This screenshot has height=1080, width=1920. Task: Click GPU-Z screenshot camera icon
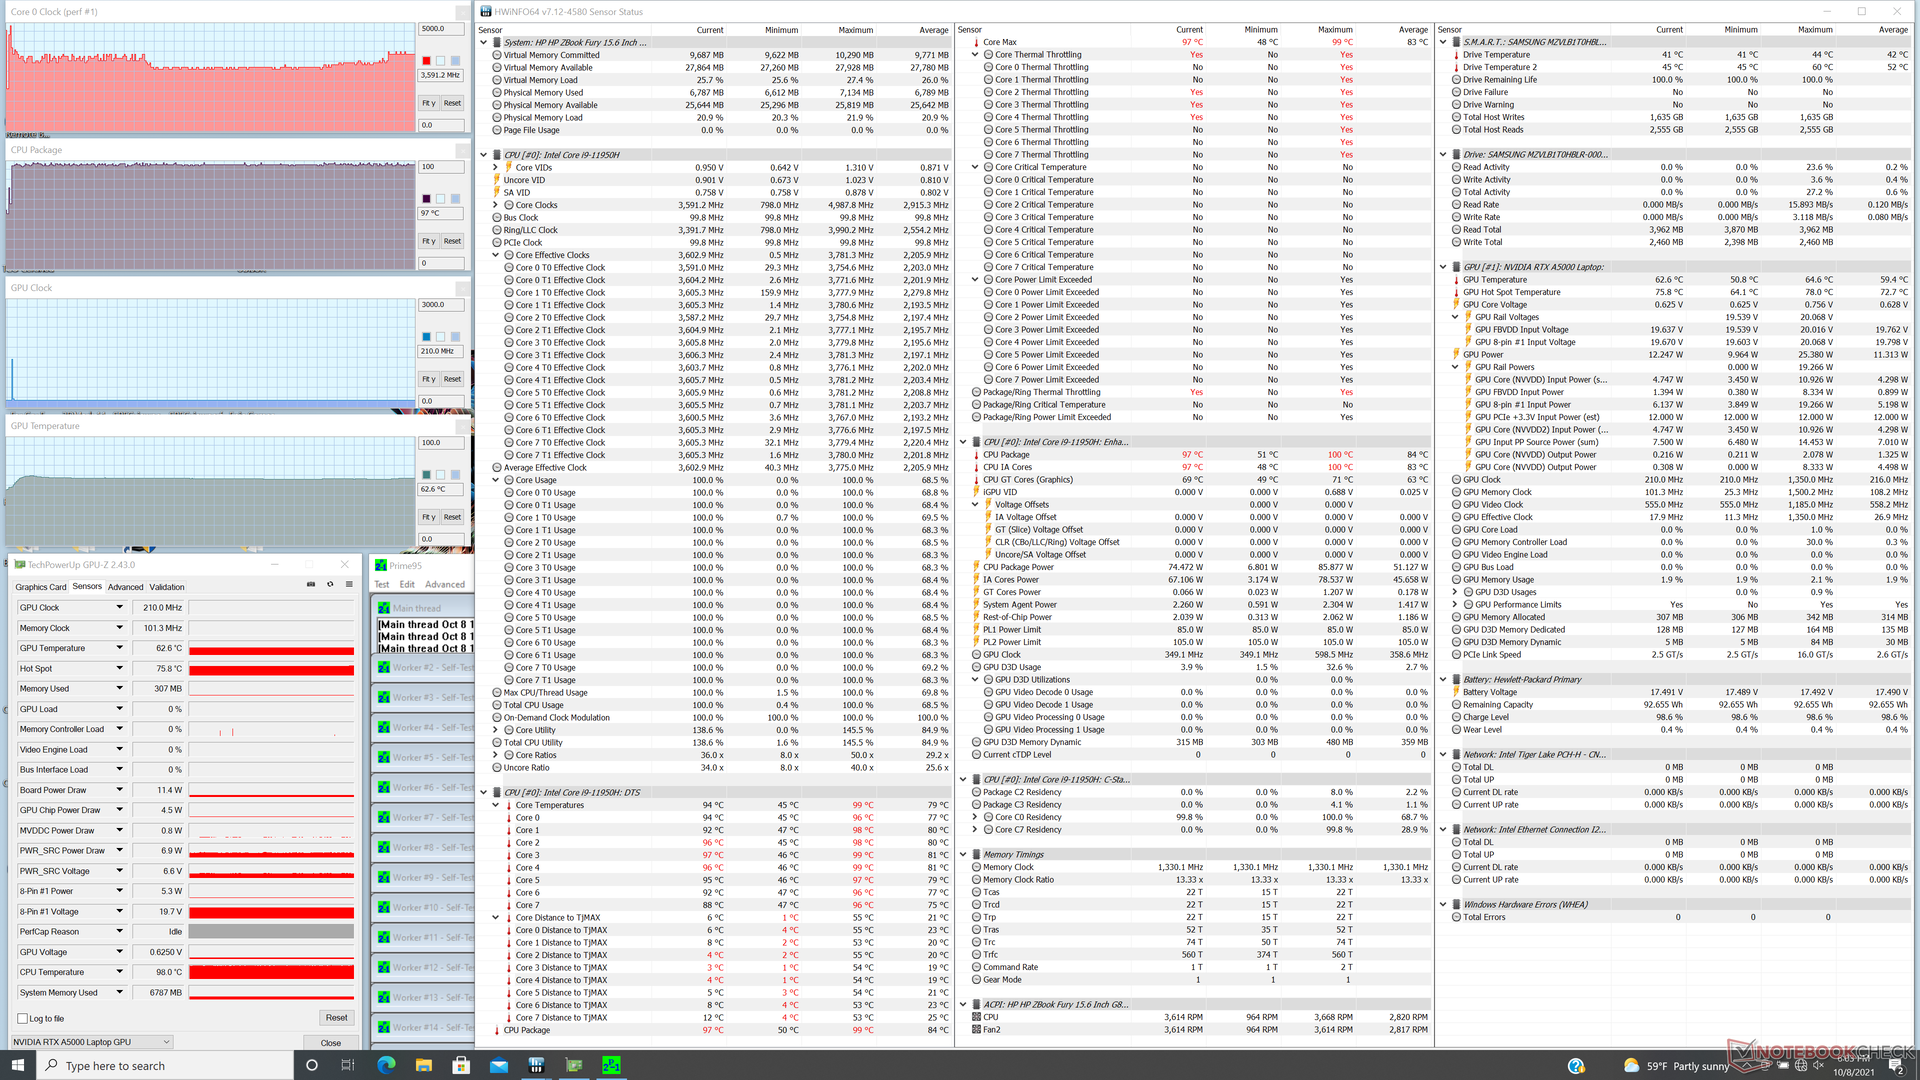point(311,585)
